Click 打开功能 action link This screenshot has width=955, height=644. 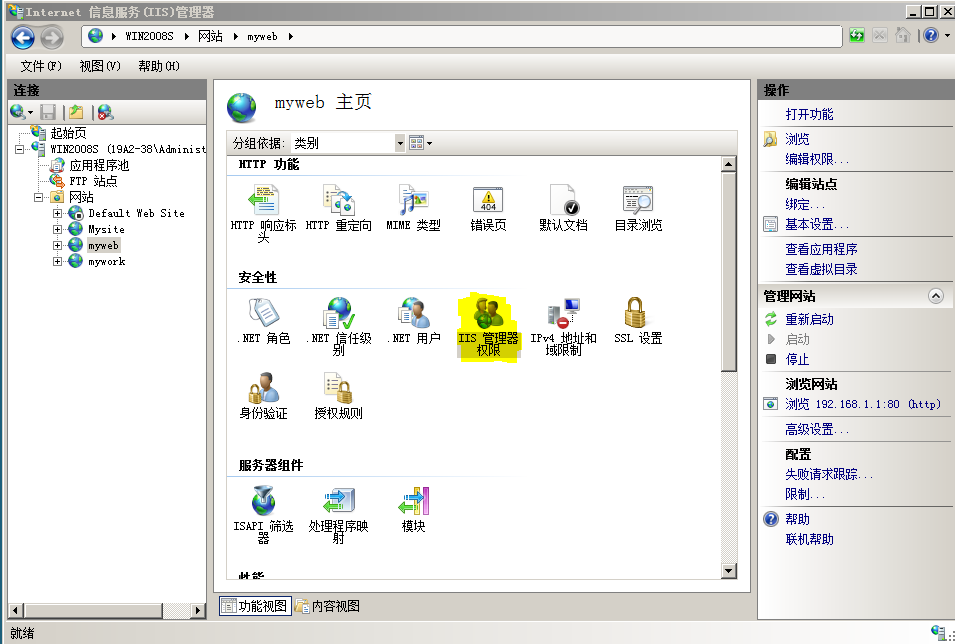[x=809, y=114]
